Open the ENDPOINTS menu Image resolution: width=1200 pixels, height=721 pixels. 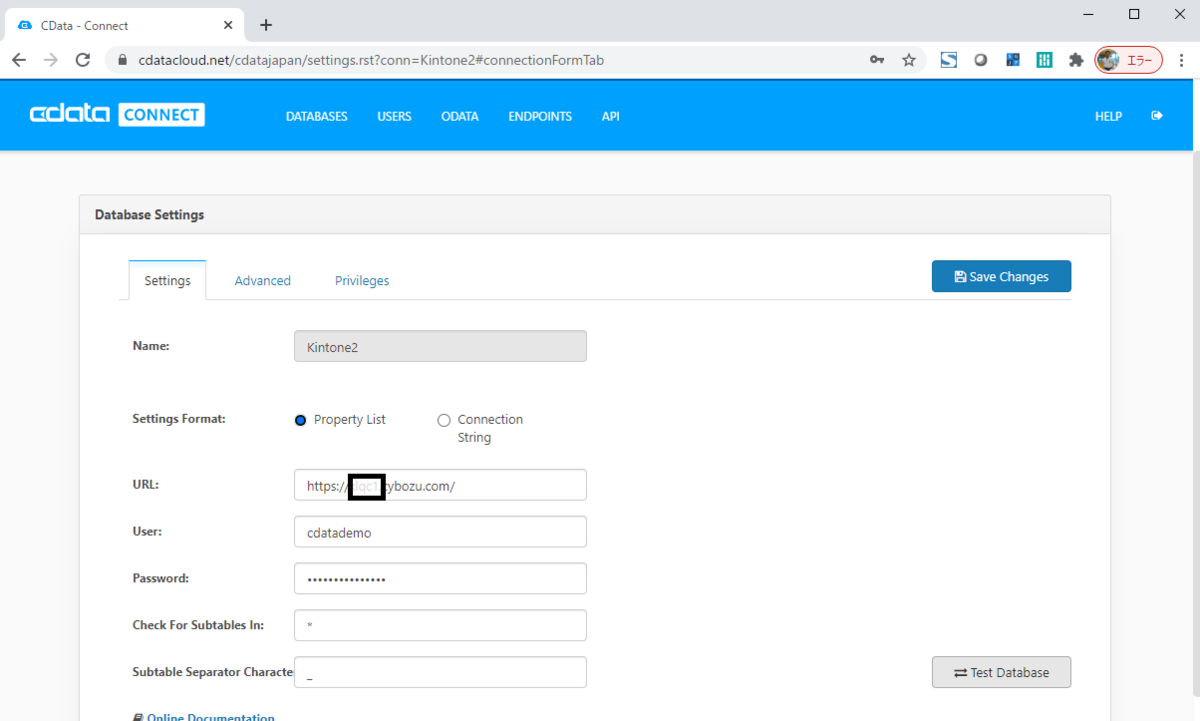pos(540,116)
